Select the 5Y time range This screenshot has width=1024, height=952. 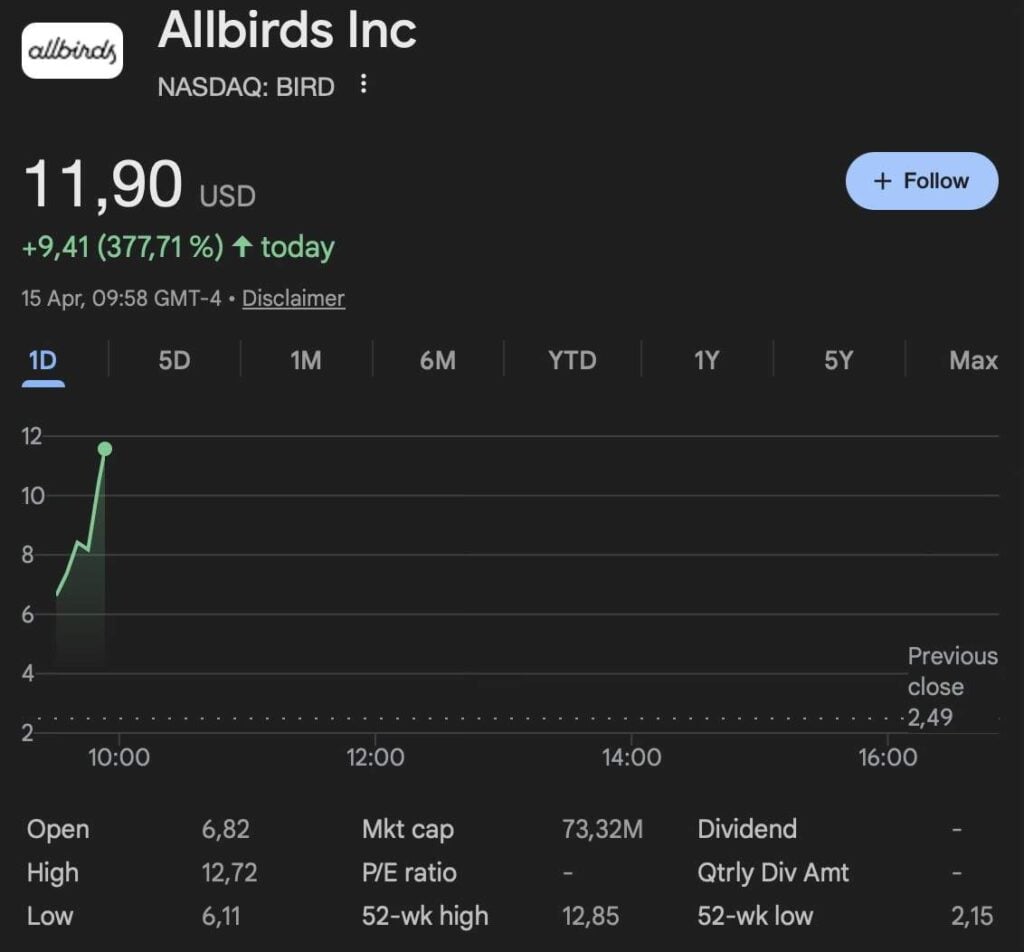coord(838,360)
